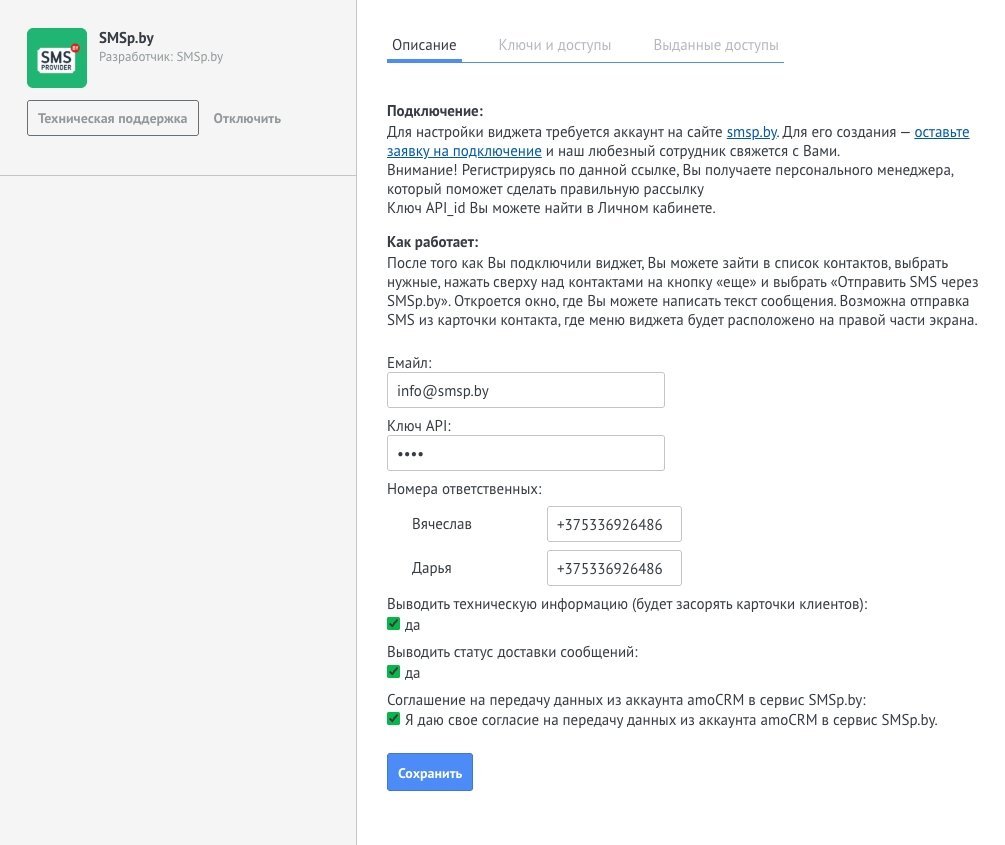Uncheck the data transfer agreement consent checkbox

coord(393,719)
